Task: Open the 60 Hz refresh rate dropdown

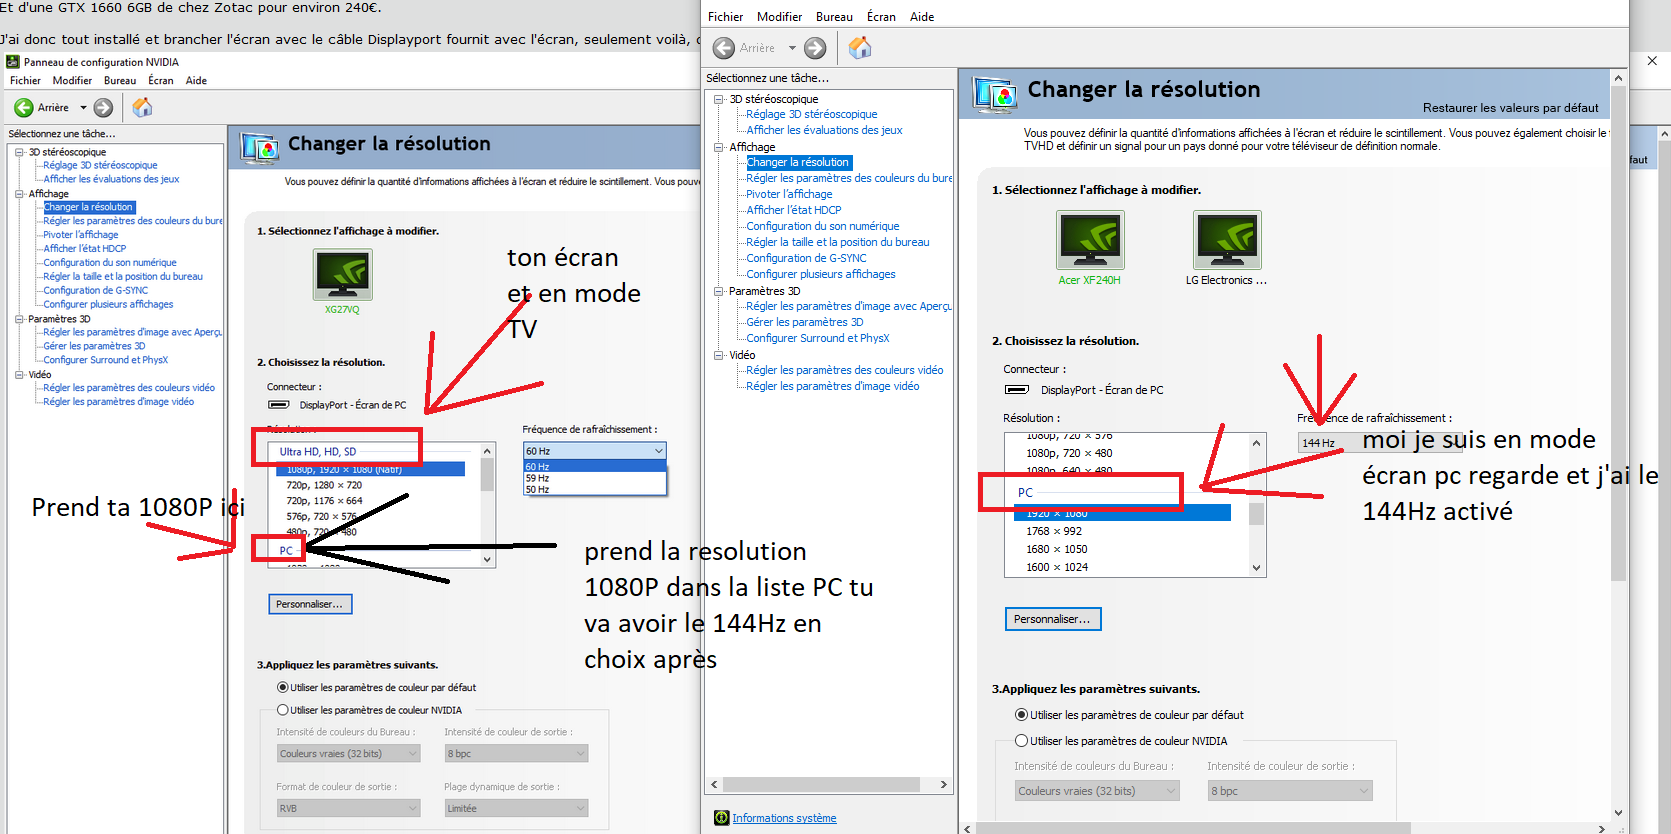Action: (595, 451)
